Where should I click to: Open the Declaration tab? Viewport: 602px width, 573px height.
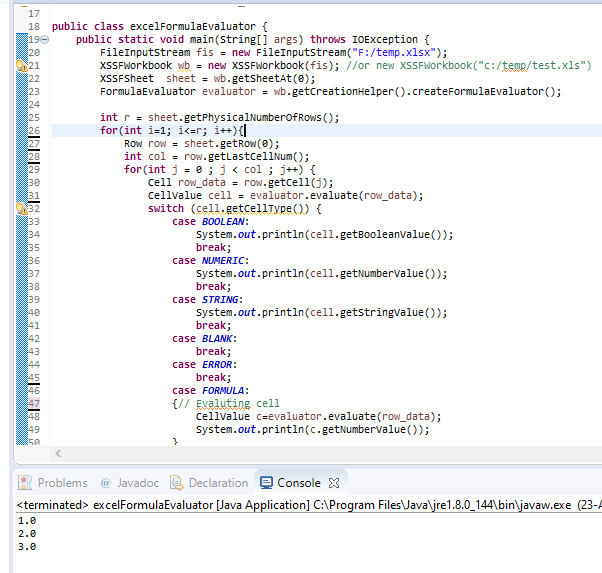tap(217, 482)
